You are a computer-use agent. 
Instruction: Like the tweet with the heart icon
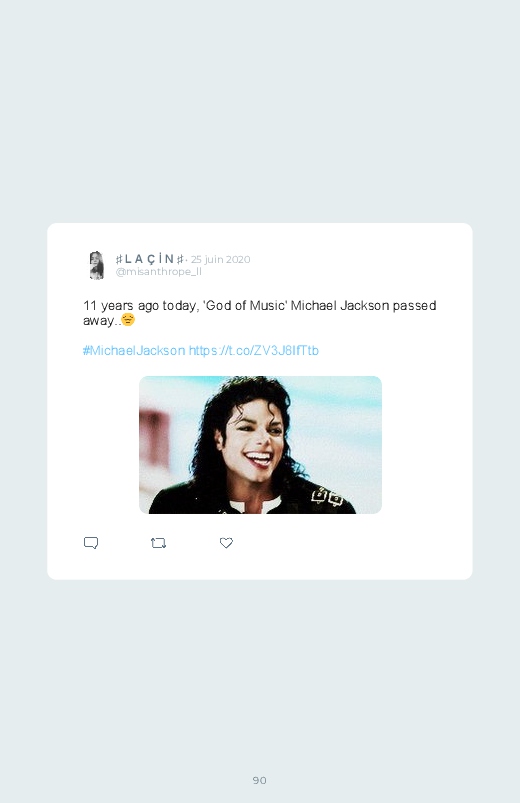pos(226,543)
